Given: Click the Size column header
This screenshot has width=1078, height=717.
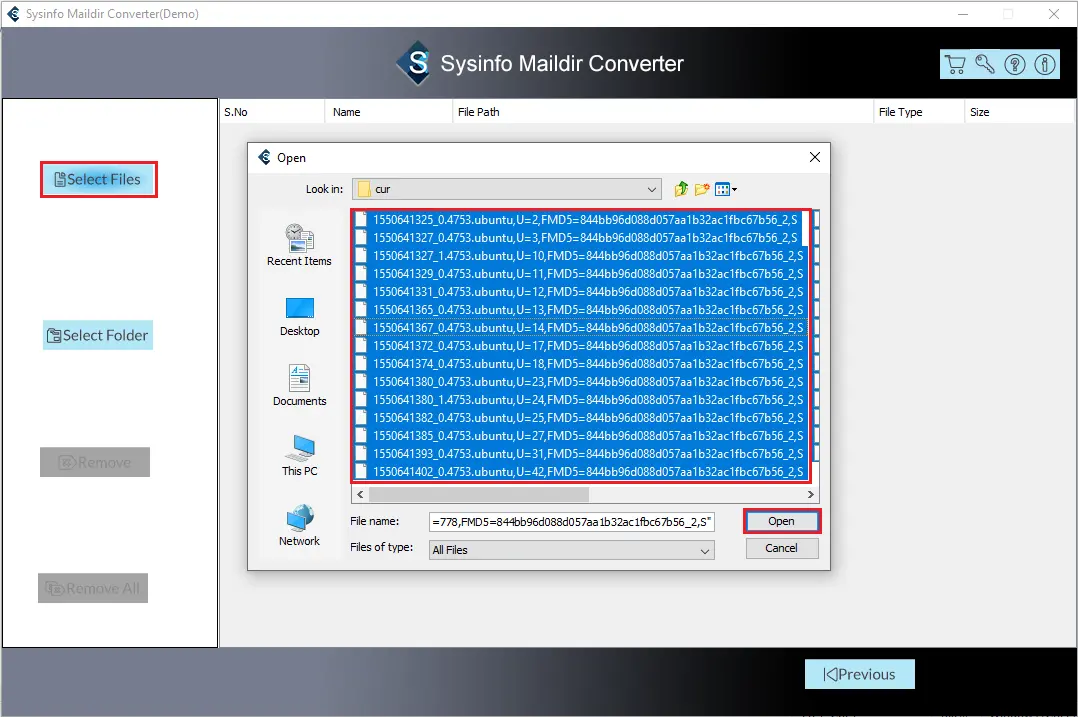Looking at the screenshot, I should (1019, 112).
